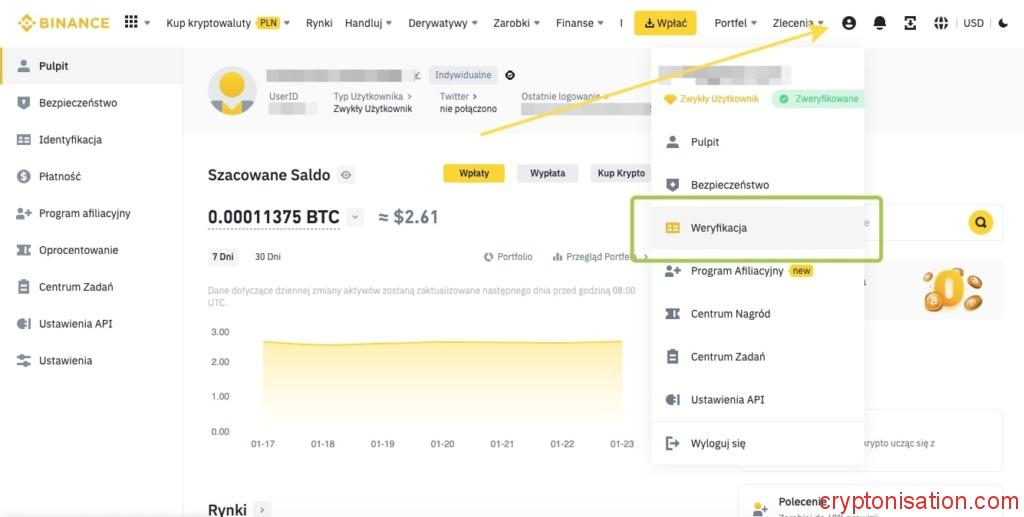This screenshot has height=517, width=1024.
Task: Expand the Zarobki menu
Action: [x=517, y=23]
